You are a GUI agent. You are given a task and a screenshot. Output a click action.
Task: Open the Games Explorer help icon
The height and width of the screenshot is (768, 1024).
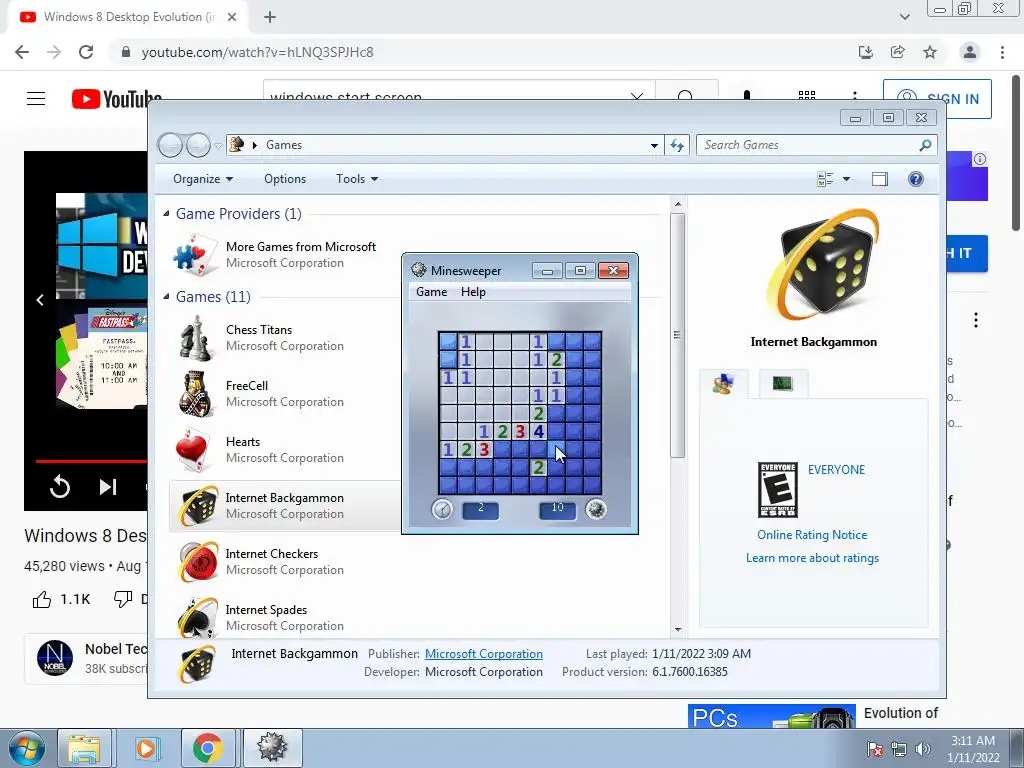[x=916, y=179]
